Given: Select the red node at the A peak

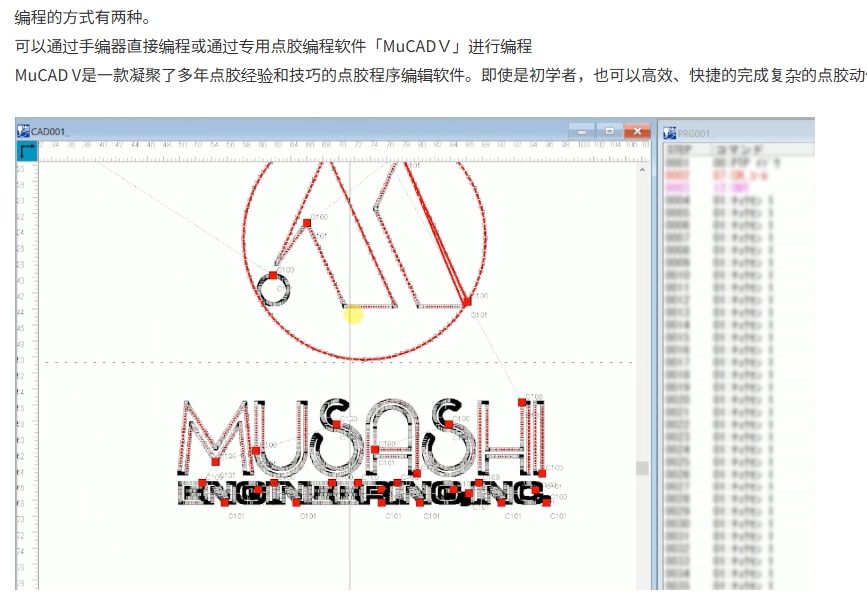Looking at the screenshot, I should 307,223.
